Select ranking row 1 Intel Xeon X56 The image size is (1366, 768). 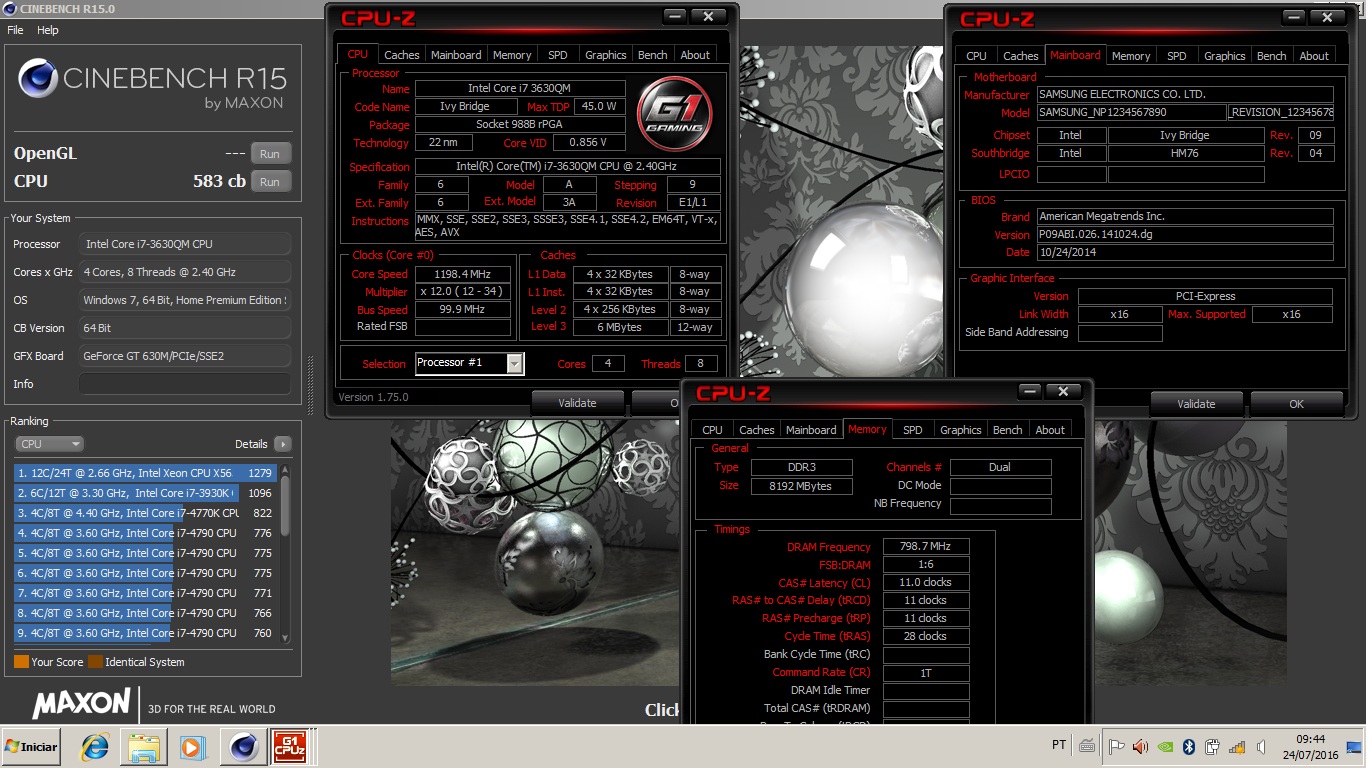point(146,473)
